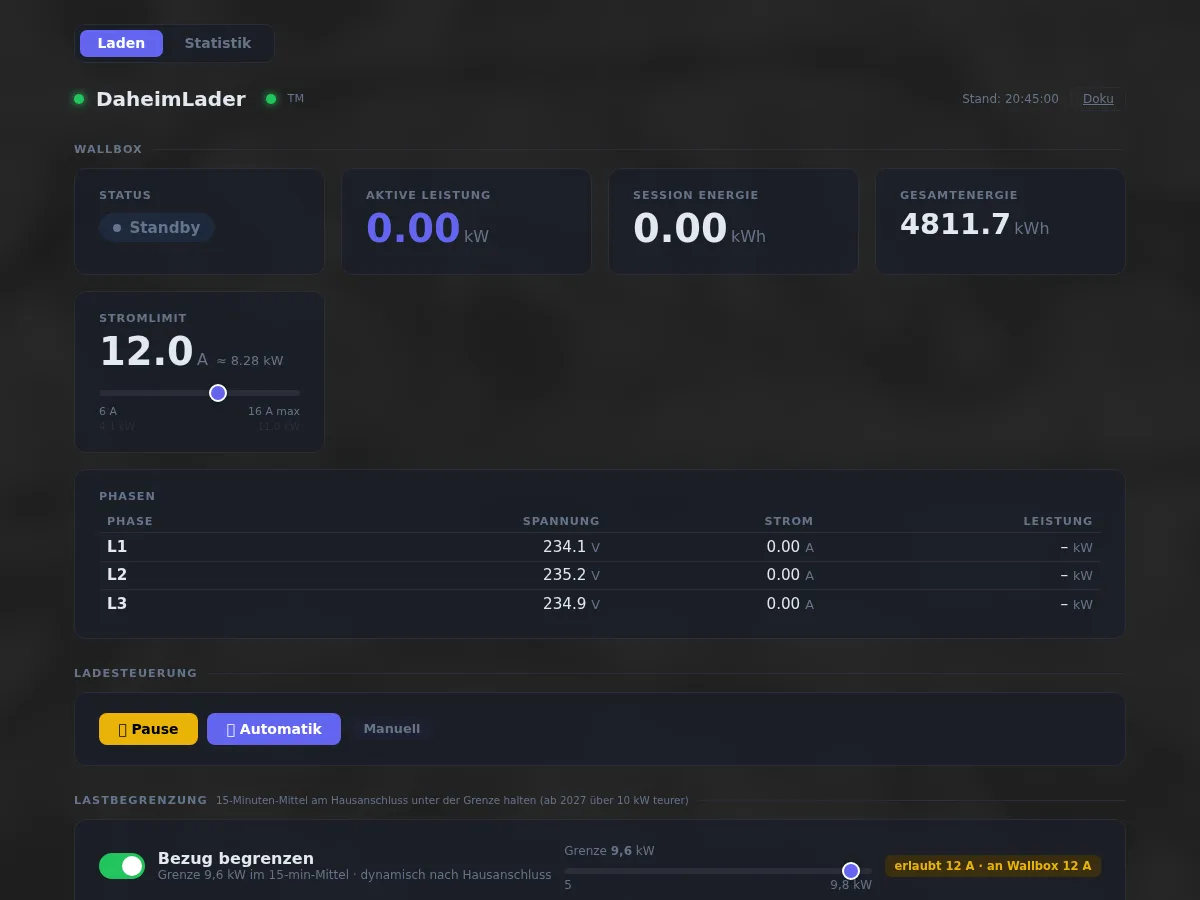Open the Doku link
Viewport: 1200px width, 900px height.
point(1098,99)
